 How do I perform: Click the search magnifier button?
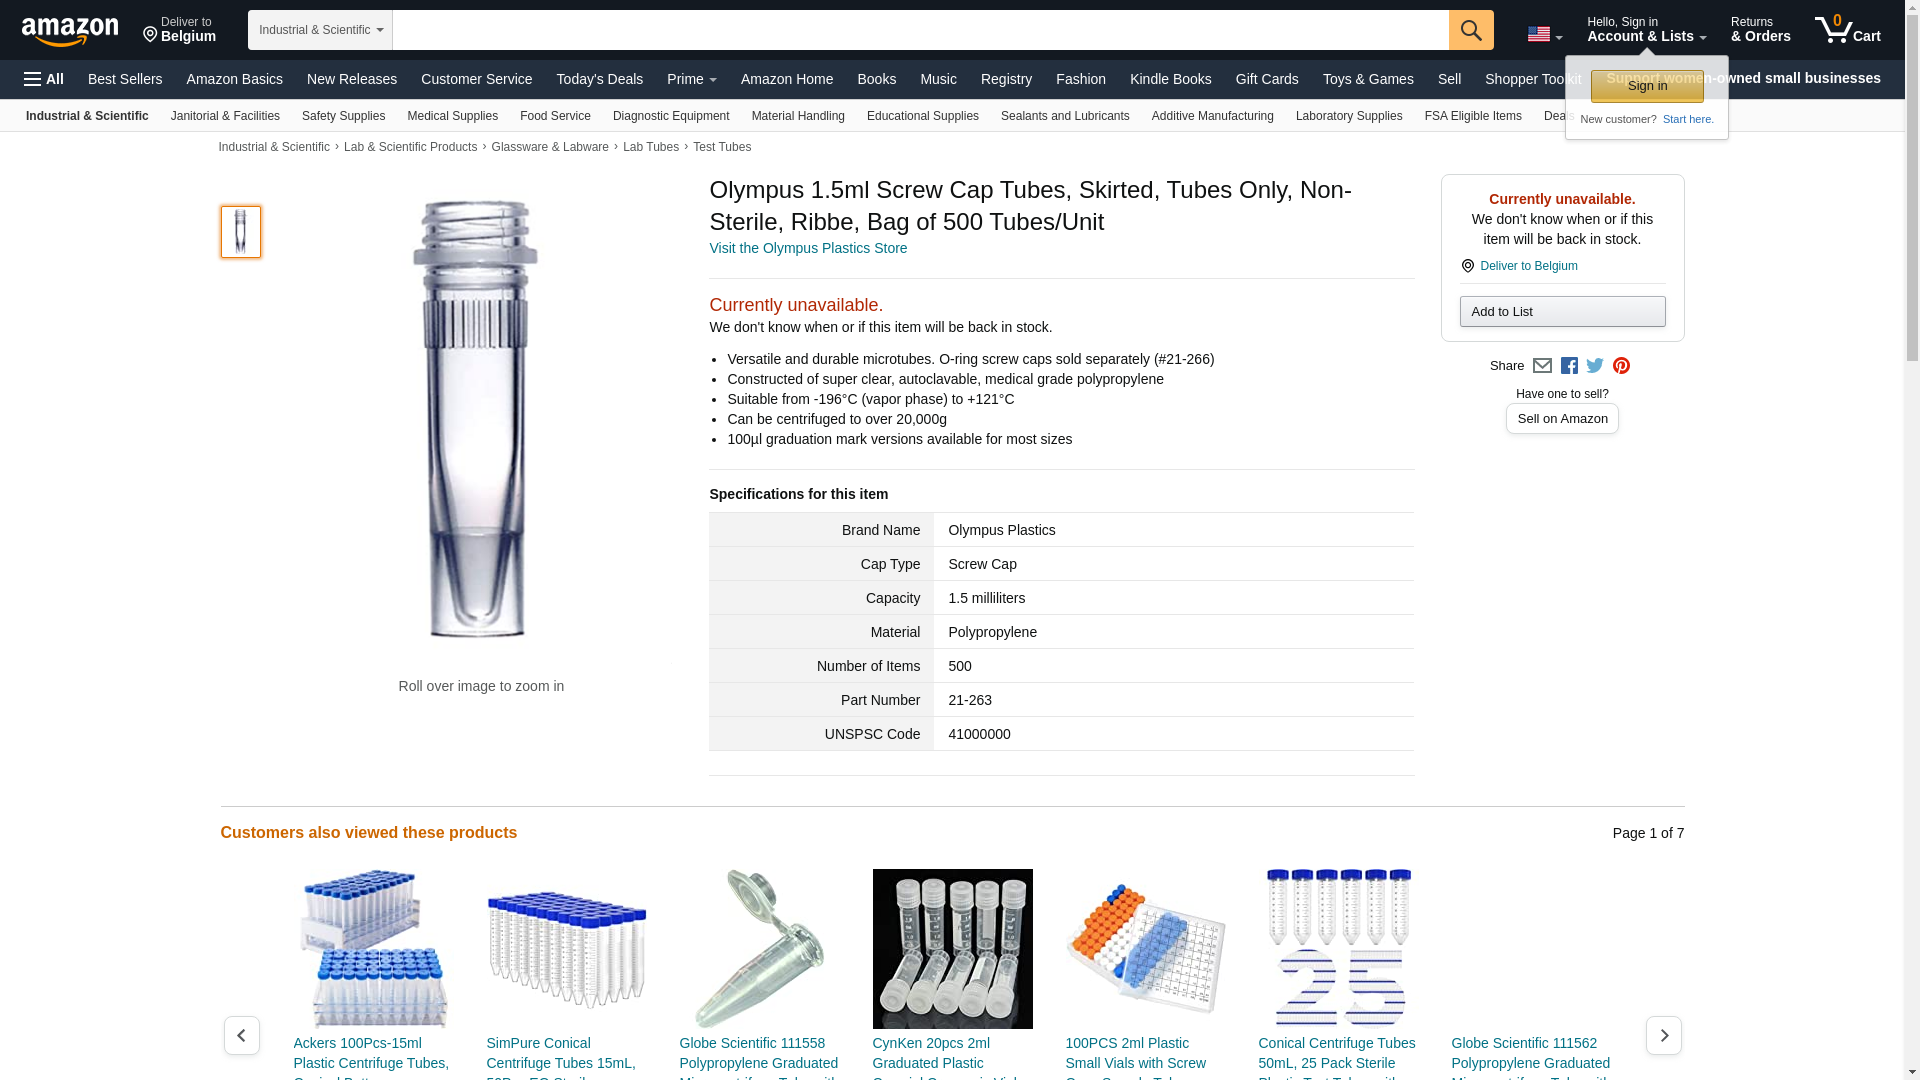[1471, 30]
